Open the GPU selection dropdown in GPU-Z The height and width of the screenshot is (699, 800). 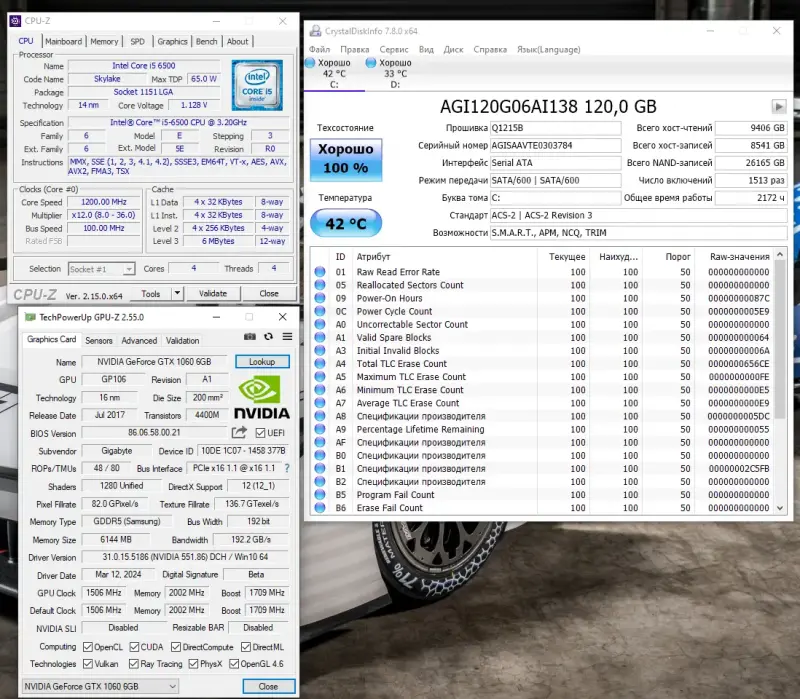click(100, 686)
